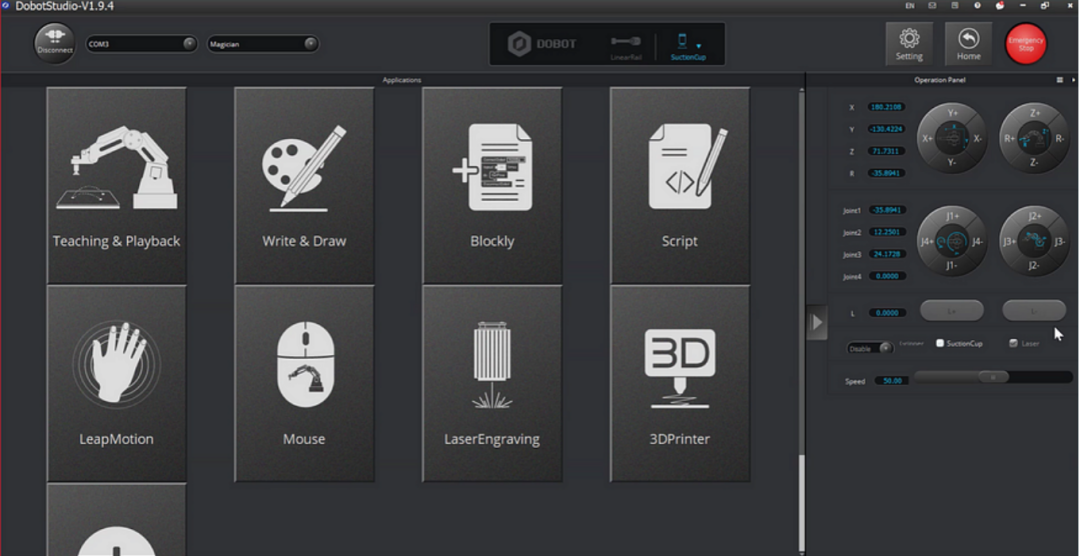The width and height of the screenshot is (1080, 556).
Task: Raise the arm with Z+
Action: [x=1035, y=113]
